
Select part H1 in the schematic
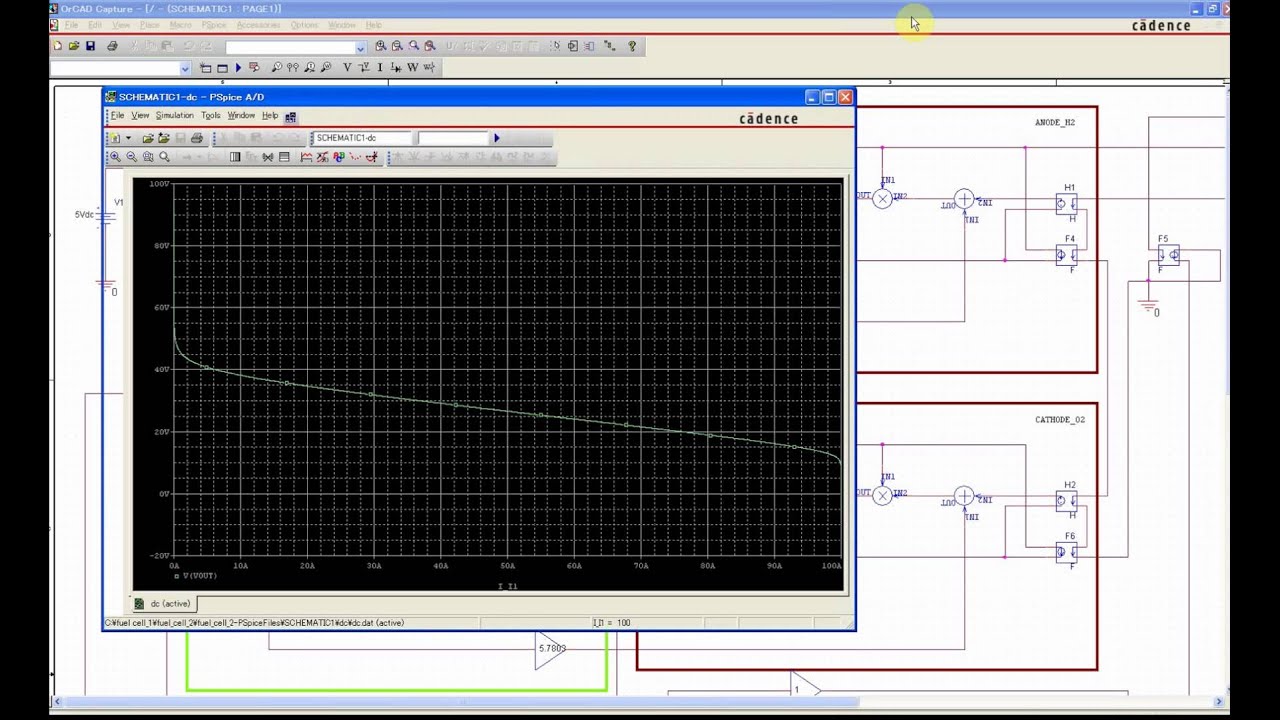1066,203
